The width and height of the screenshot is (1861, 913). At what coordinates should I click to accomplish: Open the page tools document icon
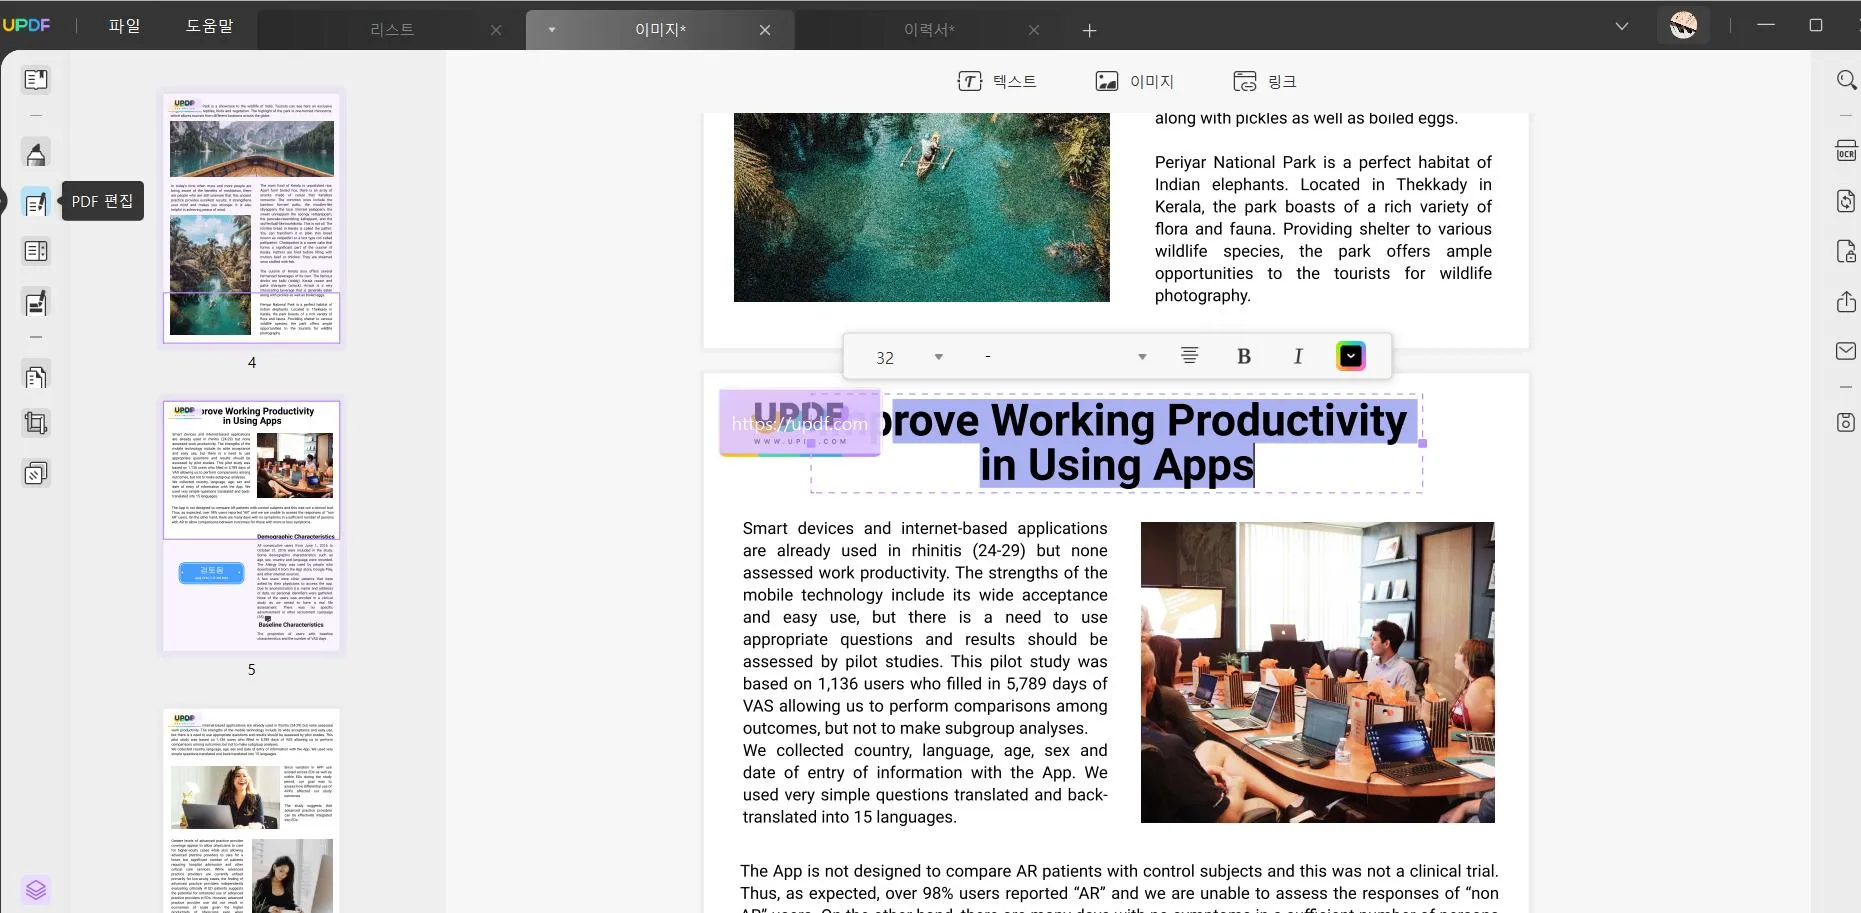click(x=36, y=377)
